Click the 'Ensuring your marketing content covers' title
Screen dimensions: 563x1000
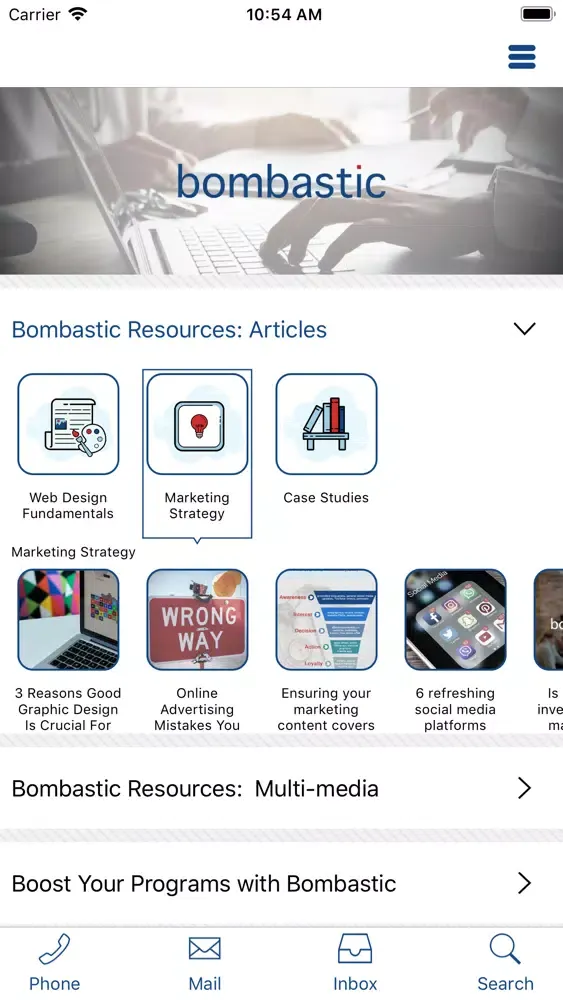tap(326, 709)
